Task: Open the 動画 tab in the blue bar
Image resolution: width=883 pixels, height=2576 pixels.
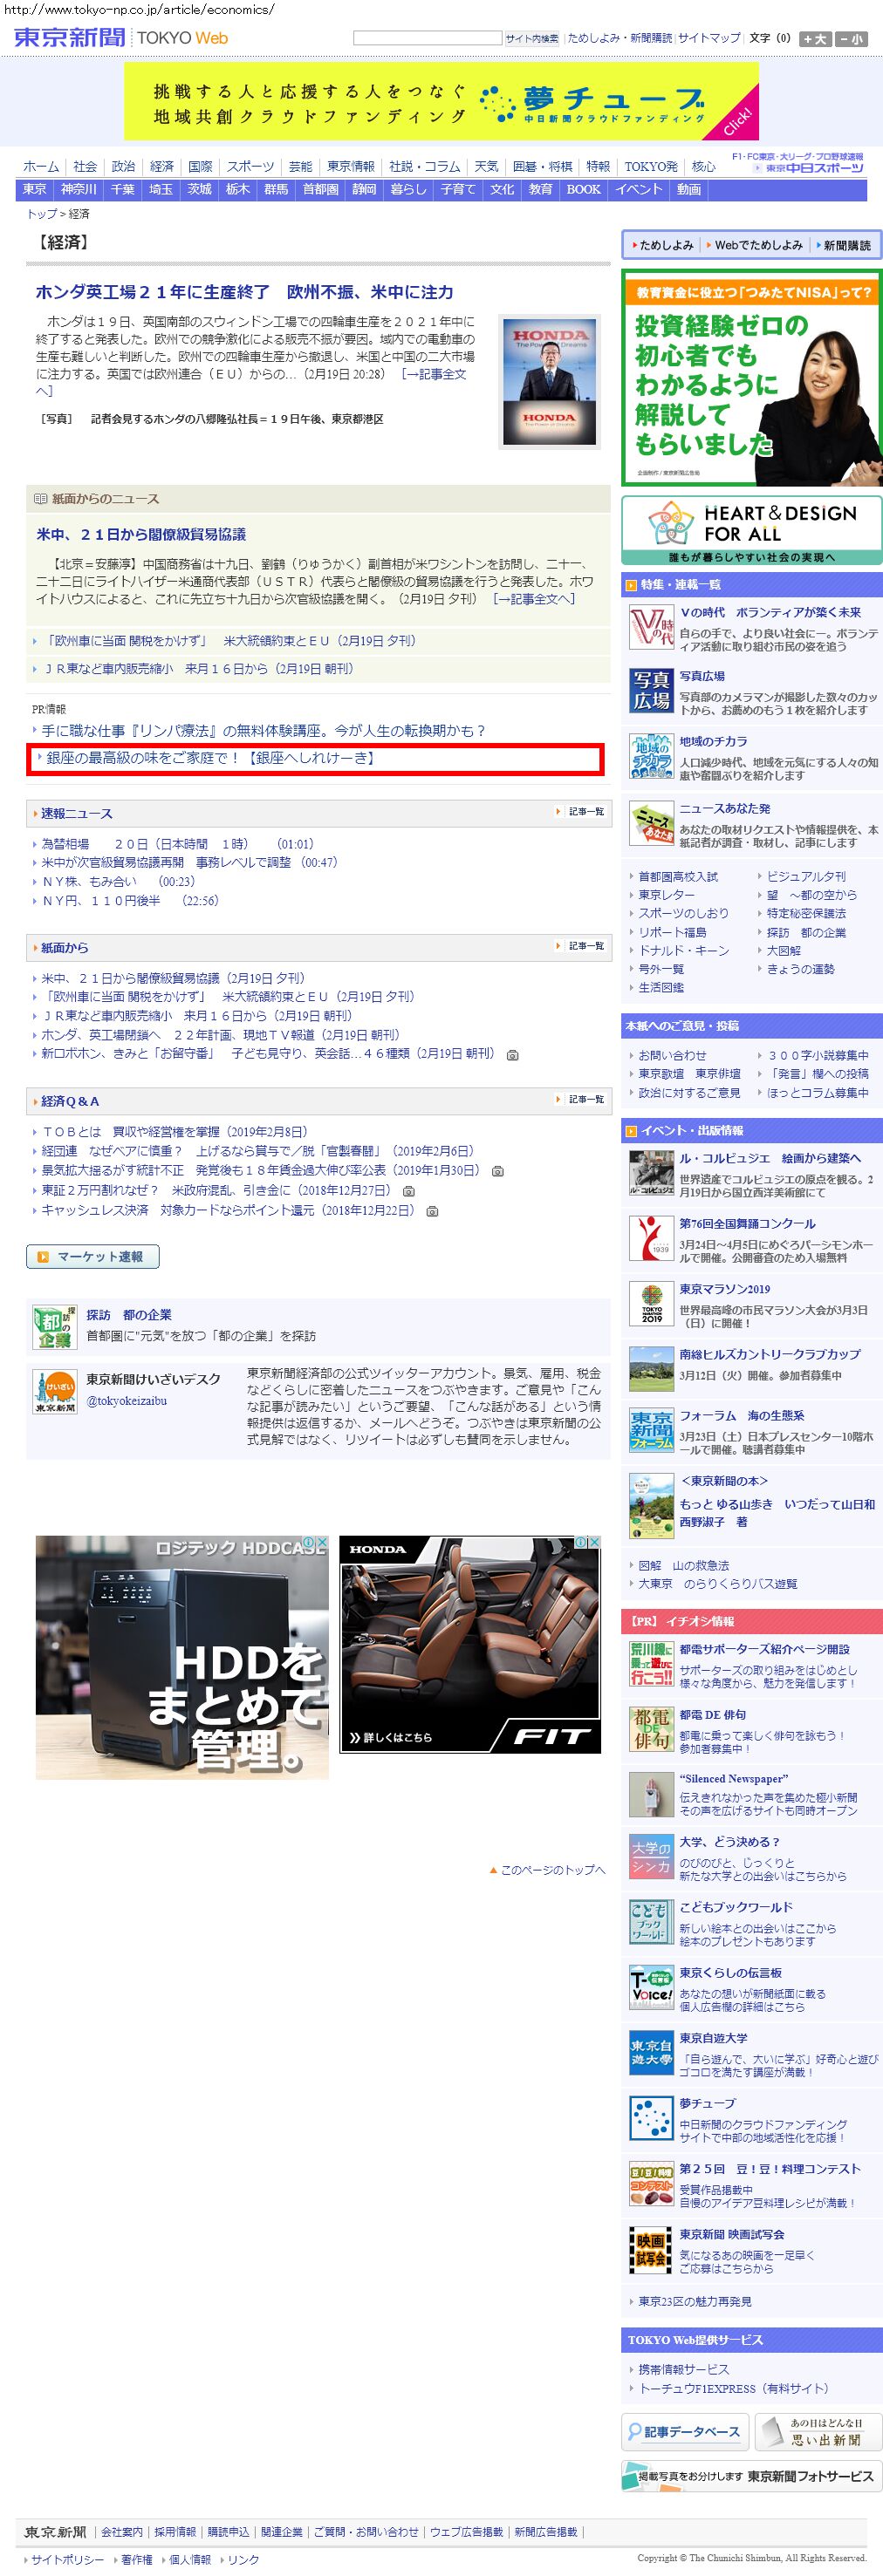Action: (x=689, y=189)
